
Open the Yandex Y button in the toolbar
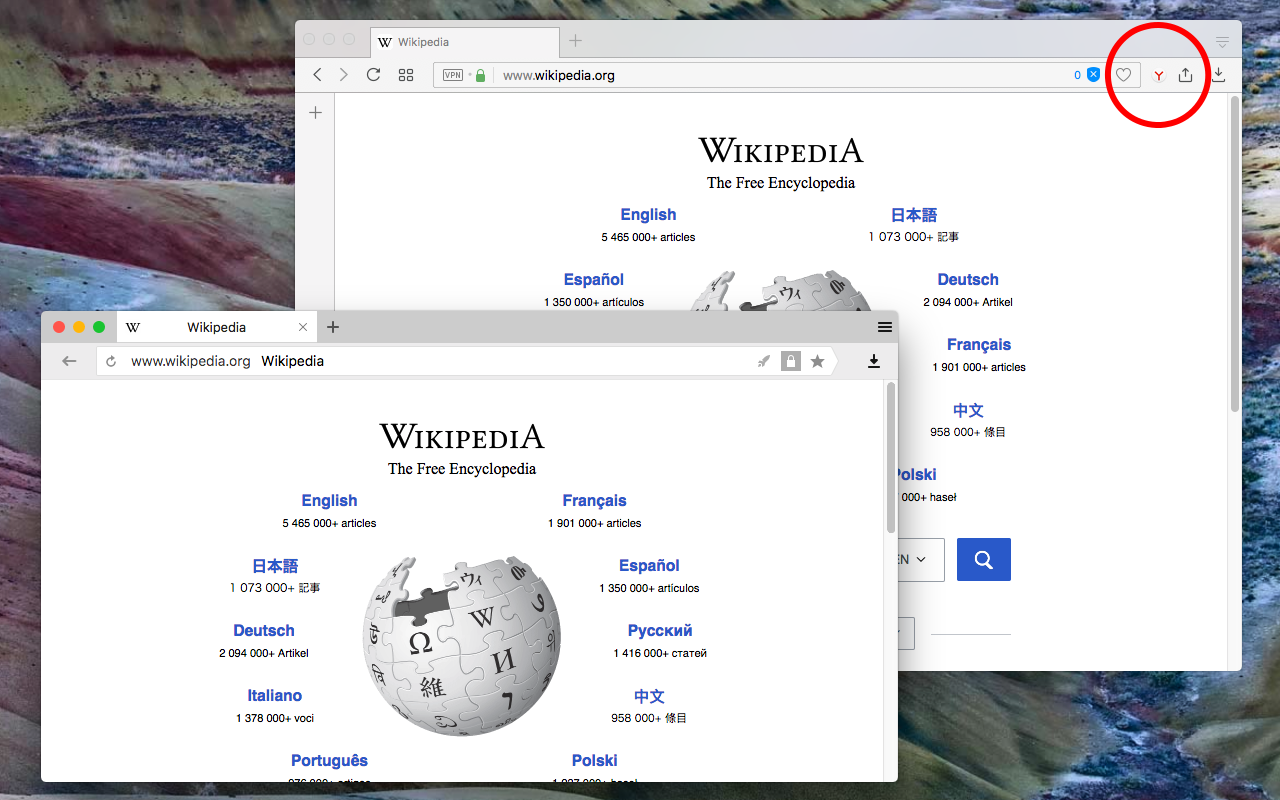1158,74
